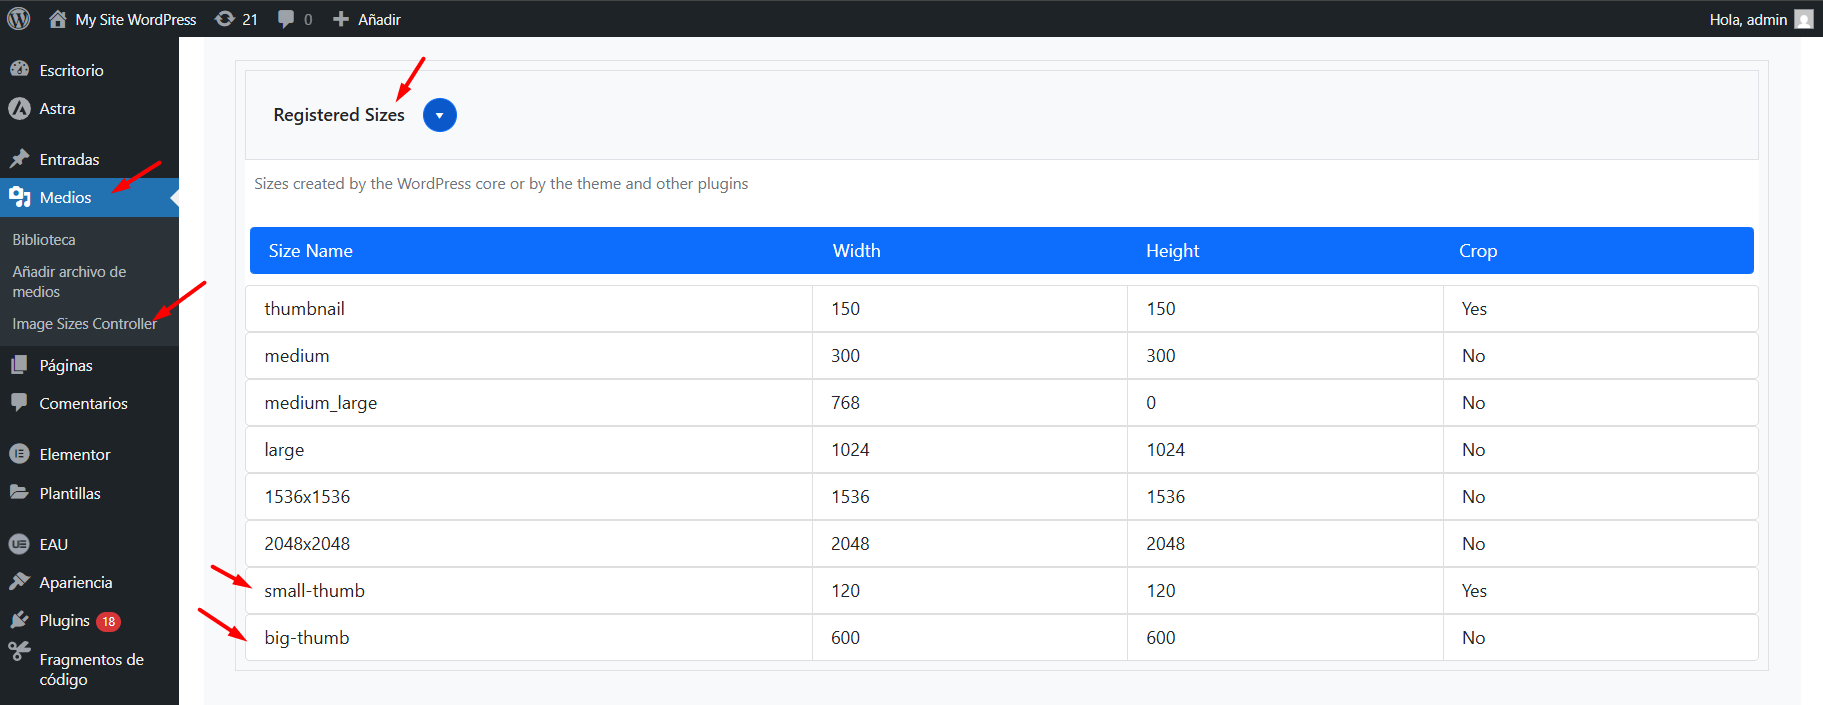This screenshot has width=1823, height=705.
Task: Click the Registered Sizes heading
Action: [x=339, y=115]
